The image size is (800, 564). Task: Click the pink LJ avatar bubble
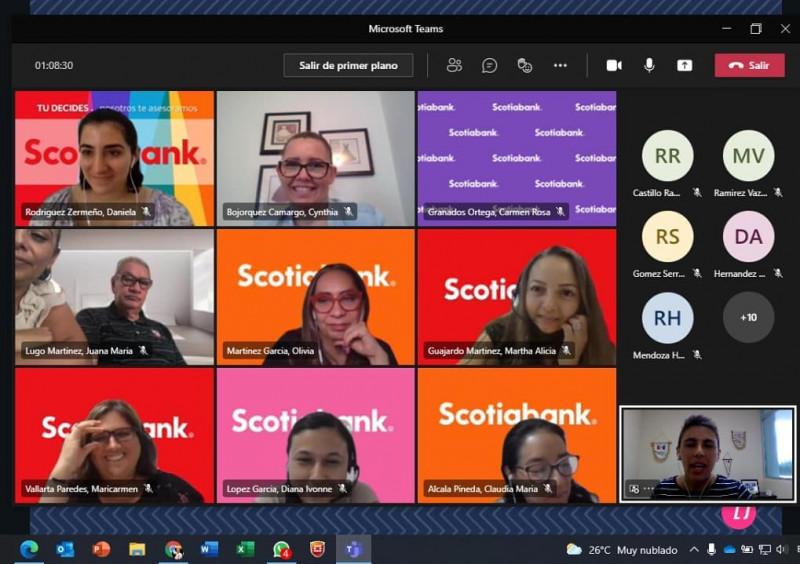point(738,516)
